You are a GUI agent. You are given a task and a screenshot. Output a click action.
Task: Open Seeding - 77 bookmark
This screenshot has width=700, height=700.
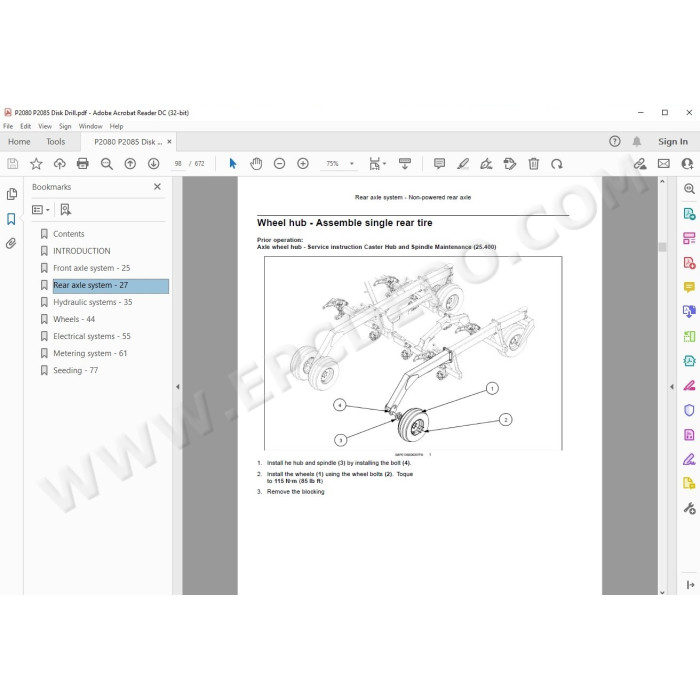(x=75, y=370)
